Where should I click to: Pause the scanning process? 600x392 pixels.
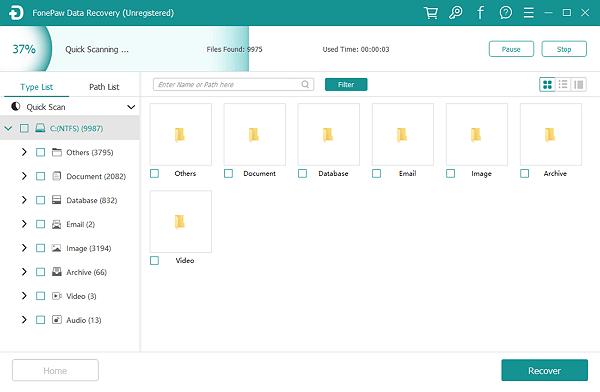coord(511,49)
